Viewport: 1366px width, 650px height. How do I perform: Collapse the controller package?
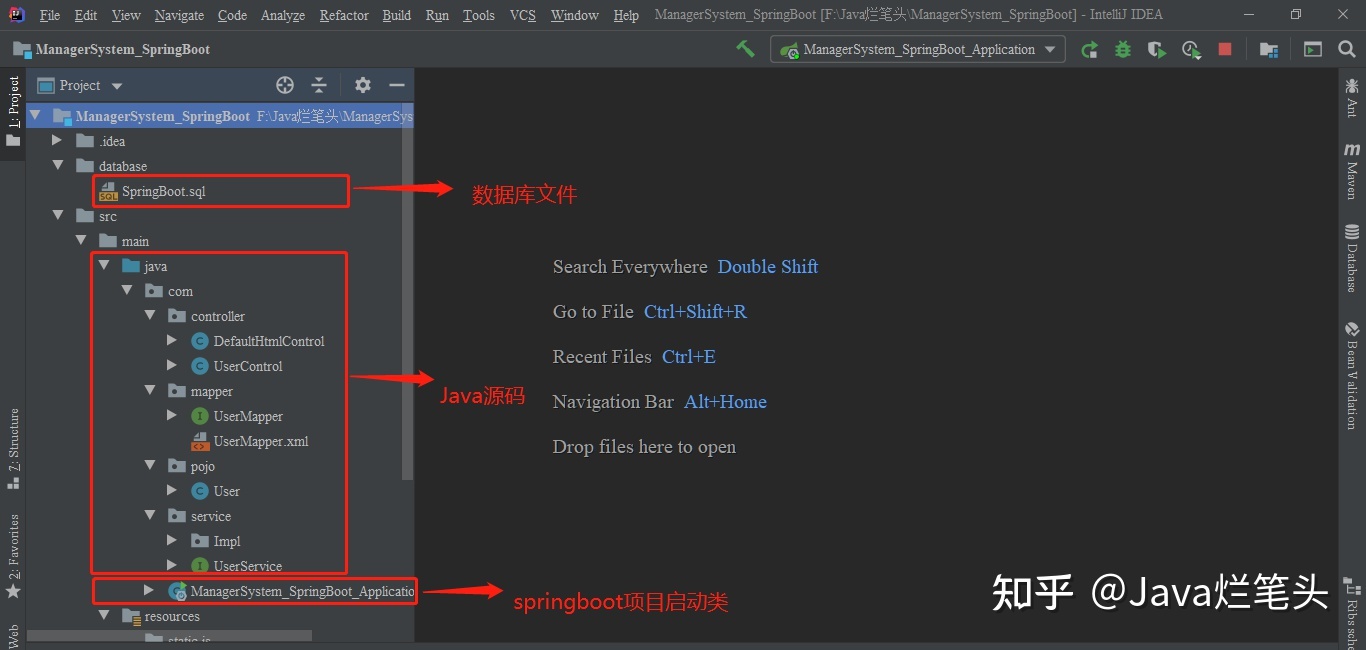(150, 316)
